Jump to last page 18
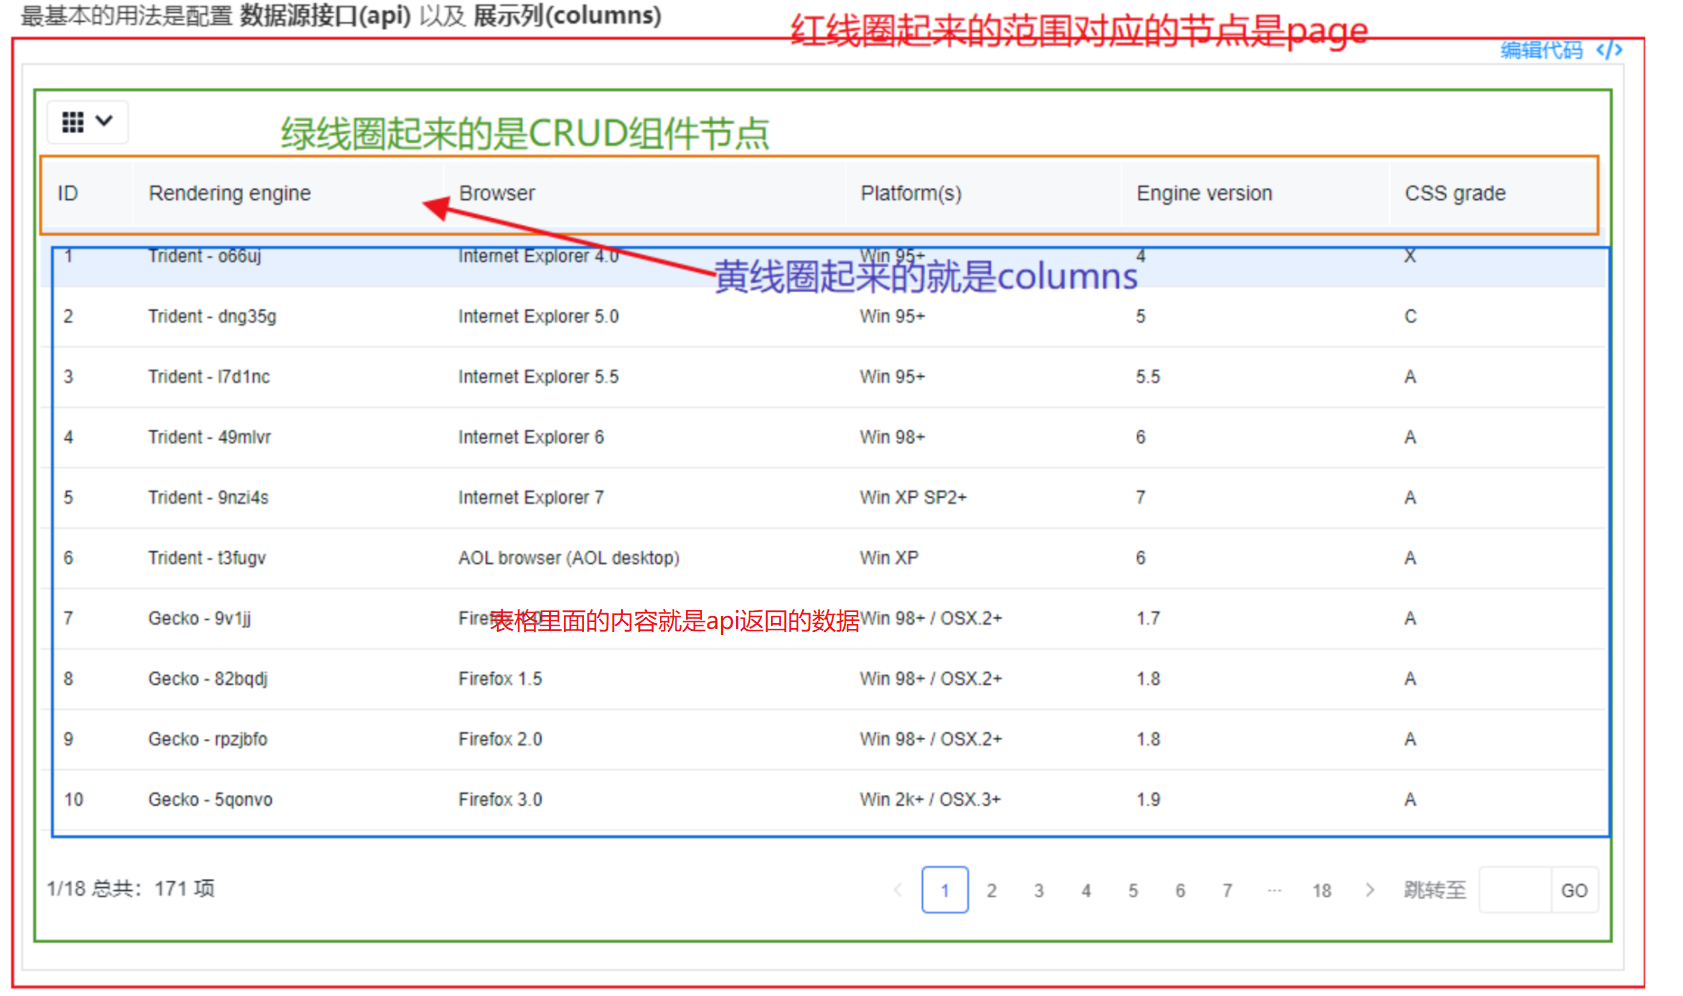 [1322, 890]
